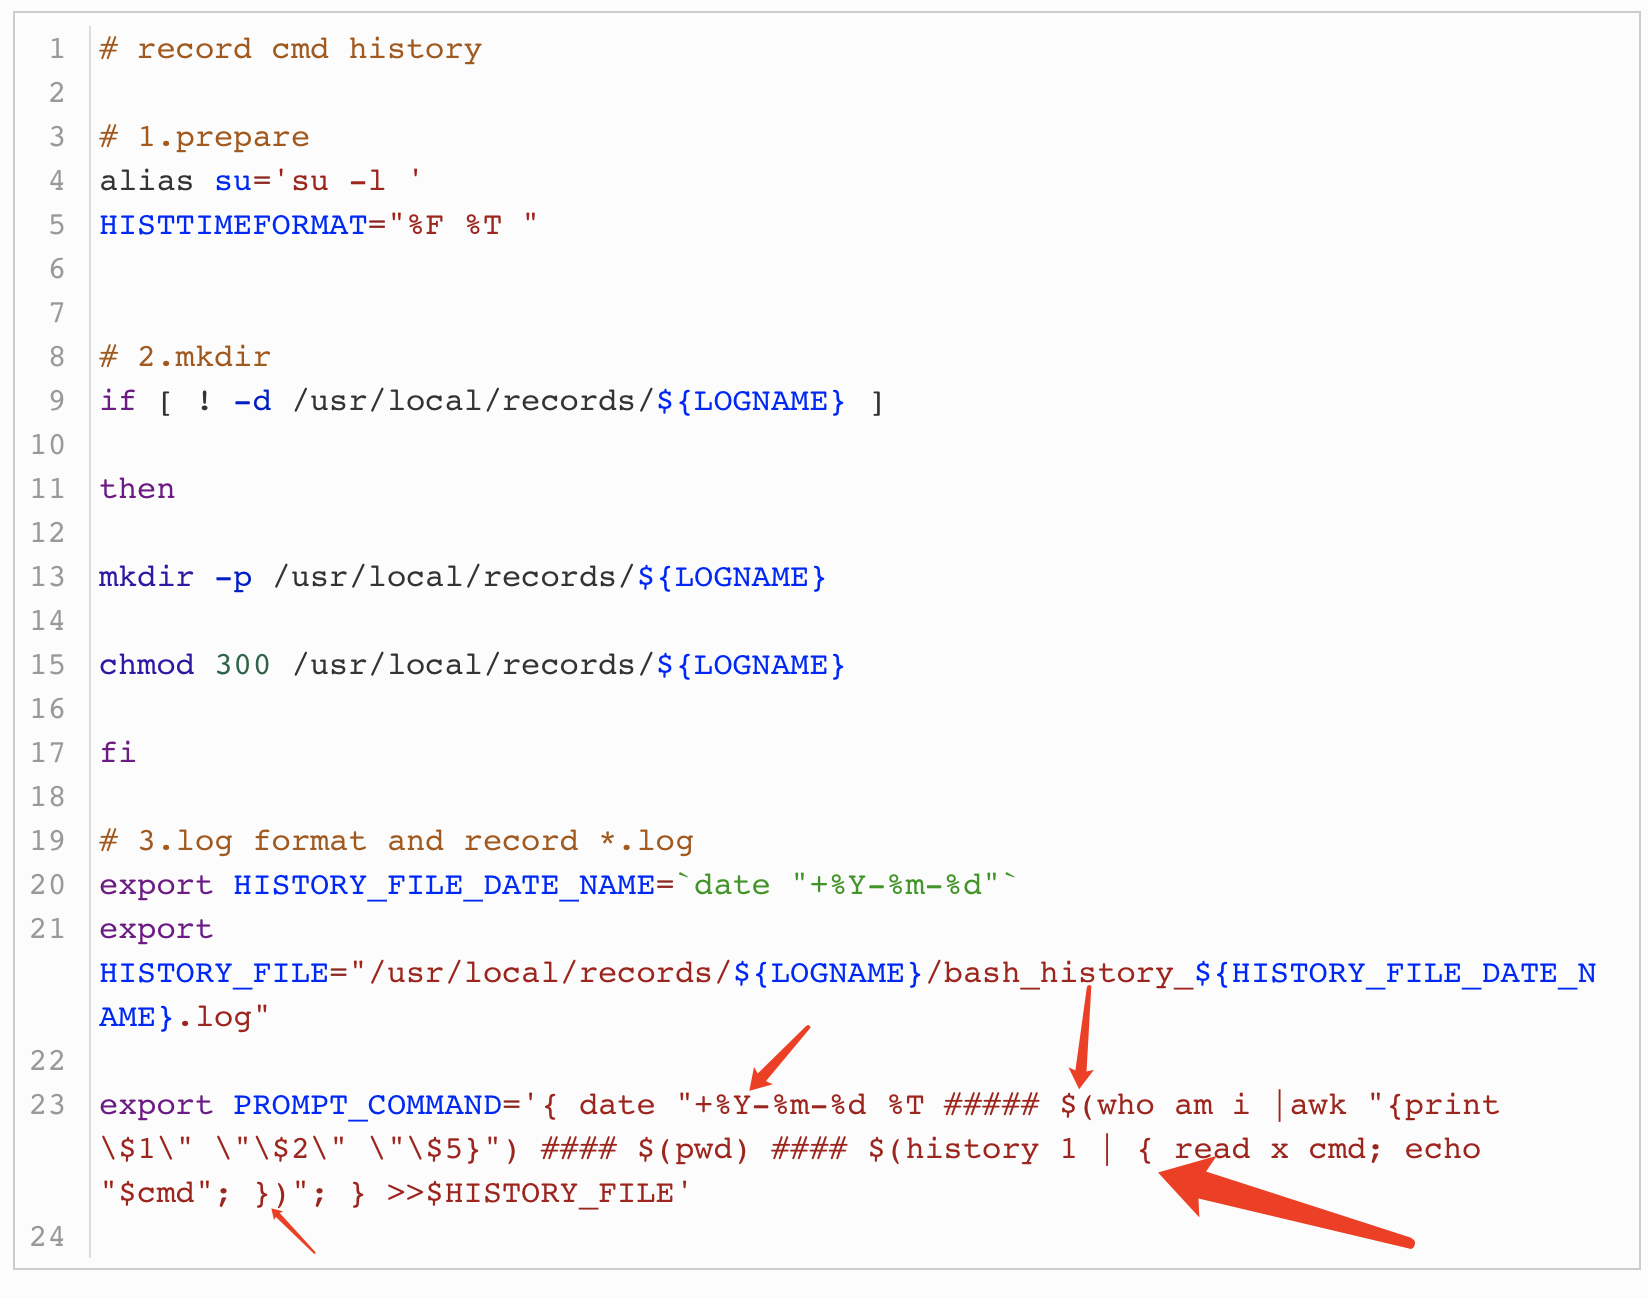Click the 'chmod' command
Screen dimensions: 1648x1298
coord(146,665)
